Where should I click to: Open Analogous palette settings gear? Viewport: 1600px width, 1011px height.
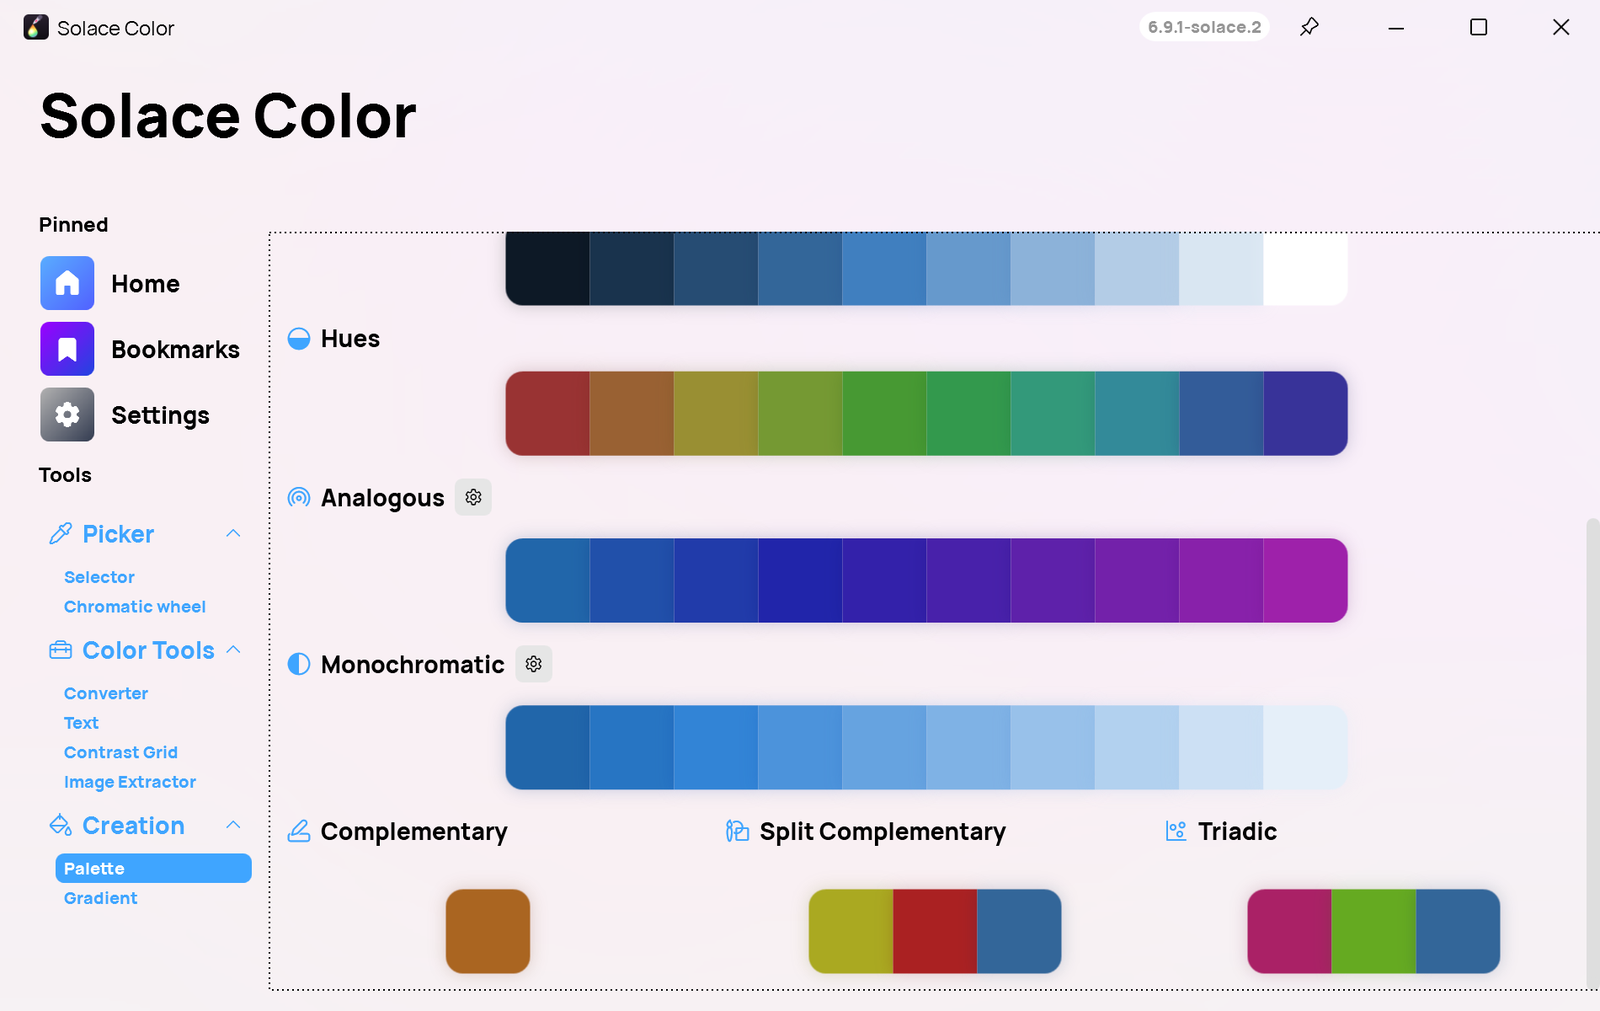[473, 497]
